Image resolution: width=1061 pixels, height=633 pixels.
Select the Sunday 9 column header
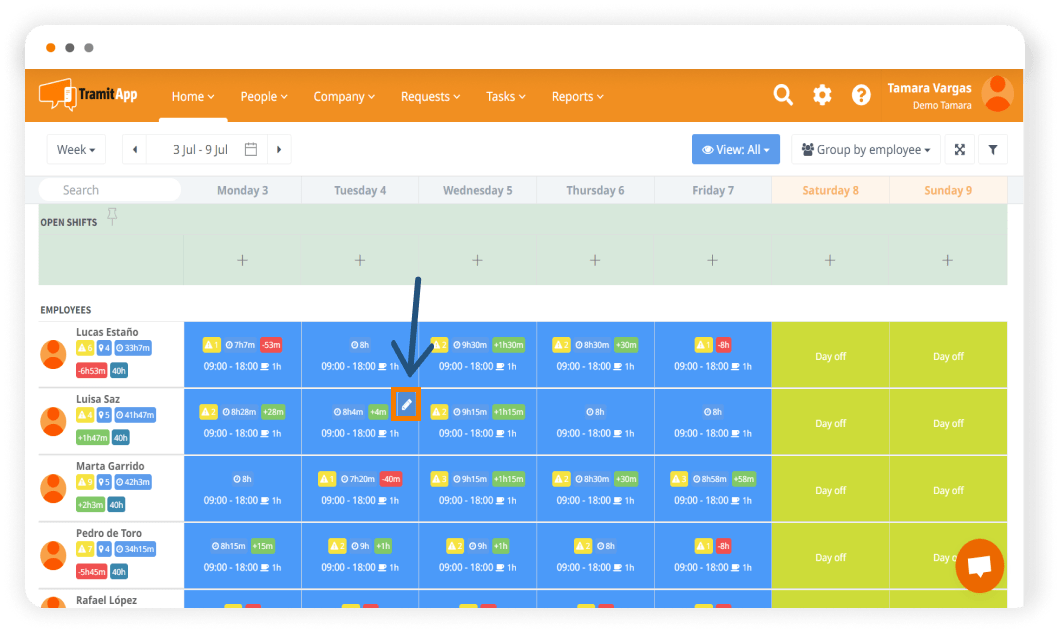pos(948,190)
